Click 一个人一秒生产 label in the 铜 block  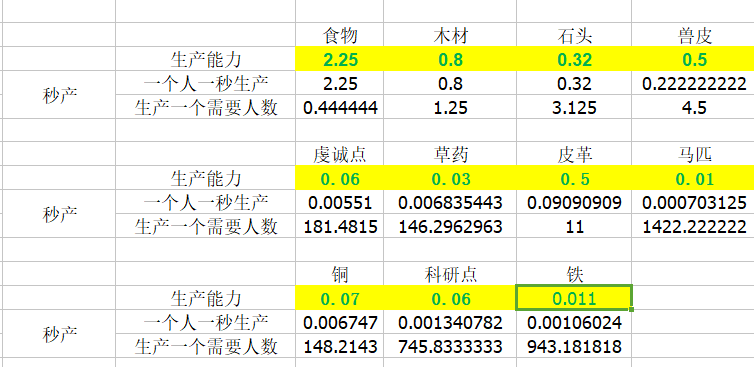(x=205, y=322)
